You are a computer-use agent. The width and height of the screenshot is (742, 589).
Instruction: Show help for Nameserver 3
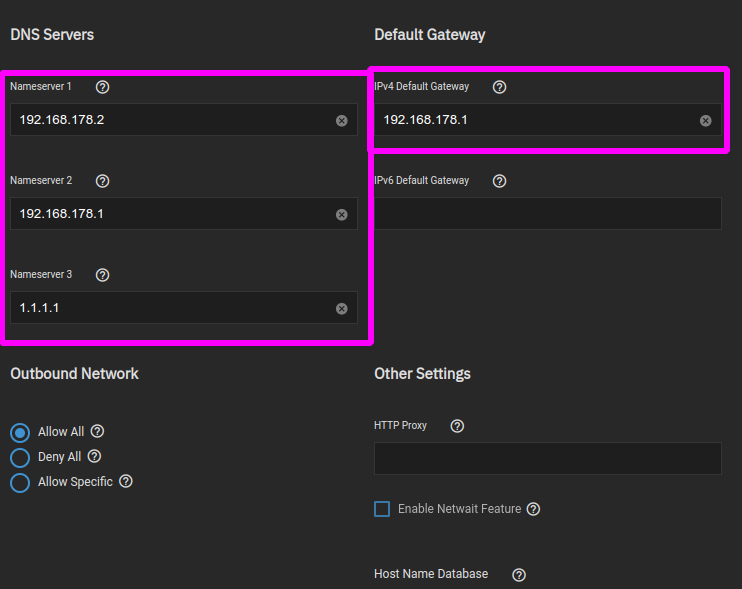102,275
